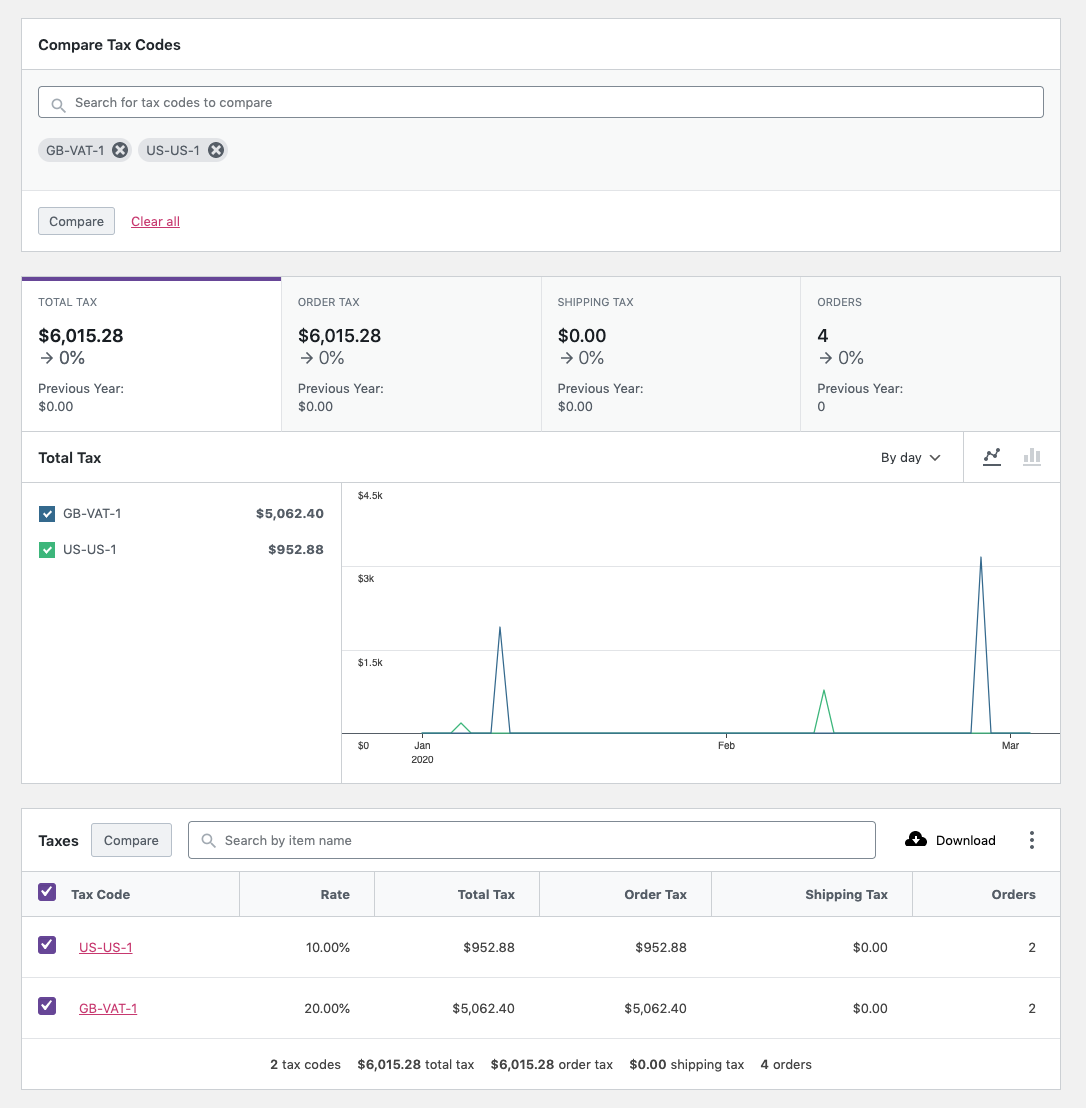Select the Shipping Tax summary tab
1086x1108 pixels.
coord(671,354)
